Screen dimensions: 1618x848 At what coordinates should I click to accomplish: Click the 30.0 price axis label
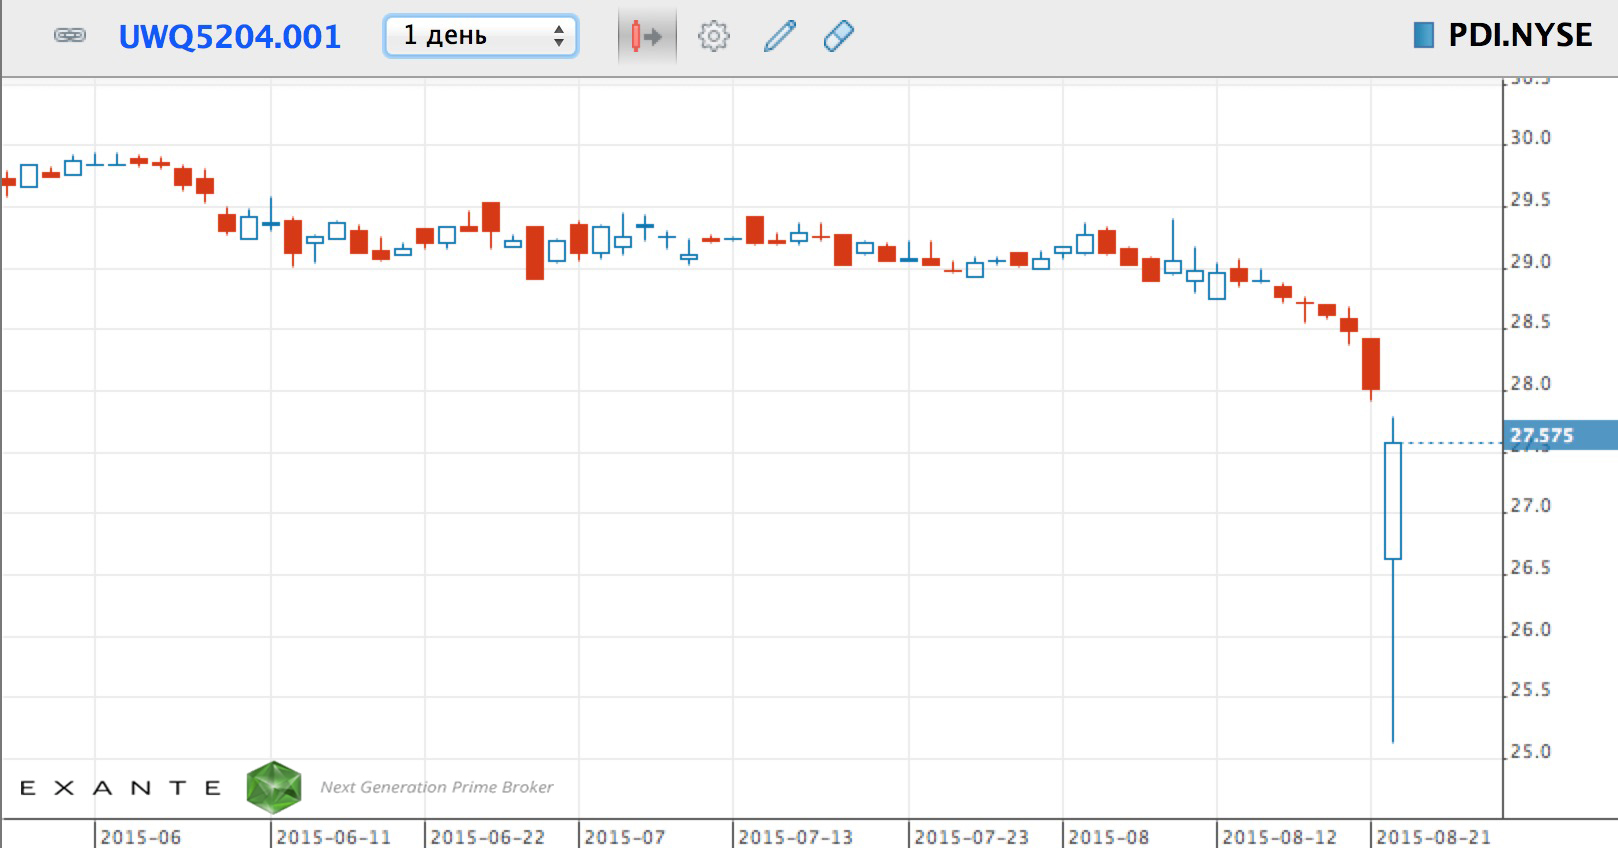point(1530,138)
